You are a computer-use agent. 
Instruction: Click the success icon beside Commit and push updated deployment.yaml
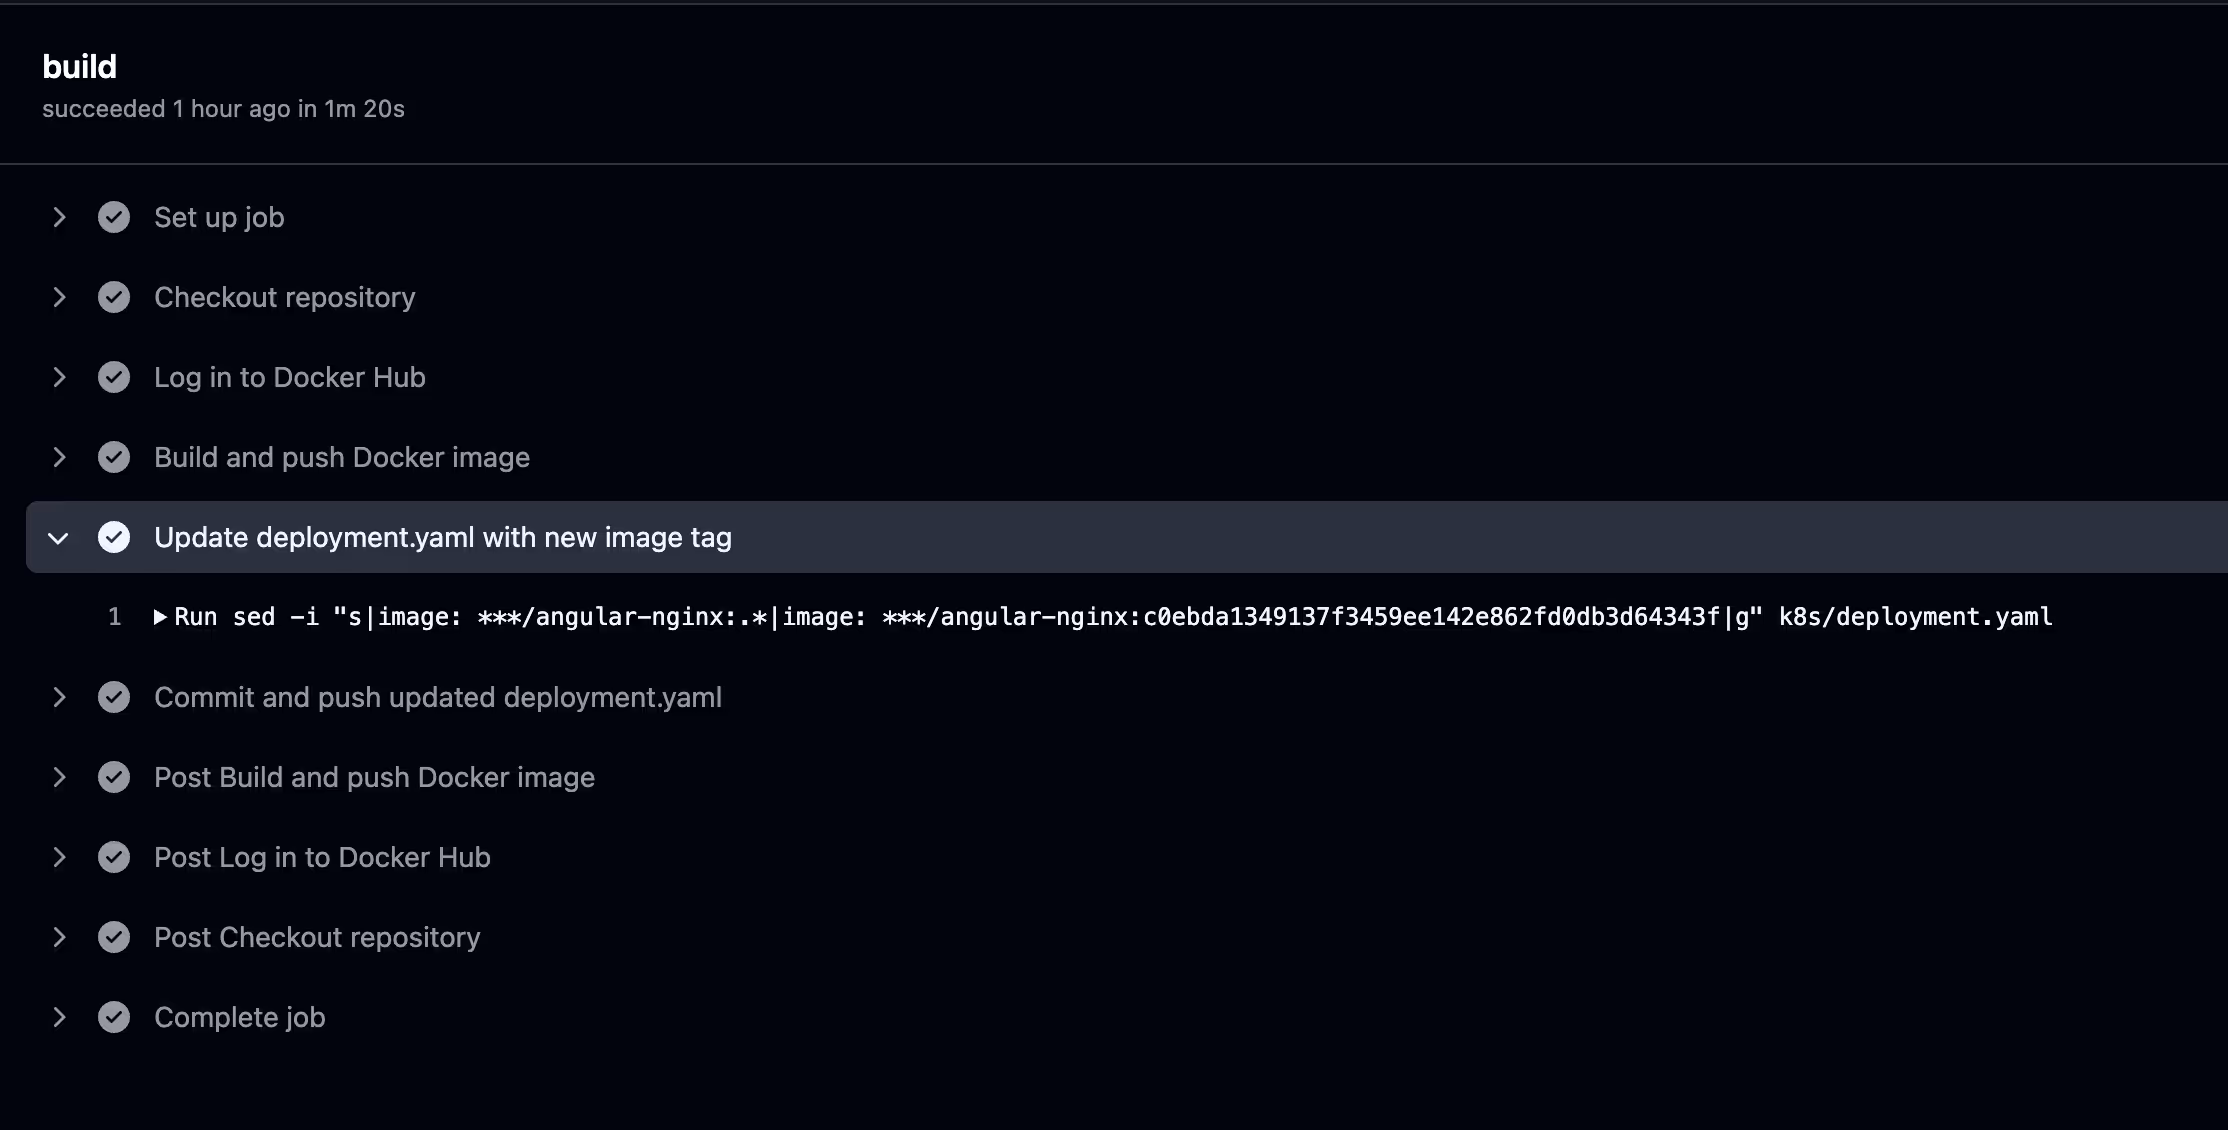(114, 697)
